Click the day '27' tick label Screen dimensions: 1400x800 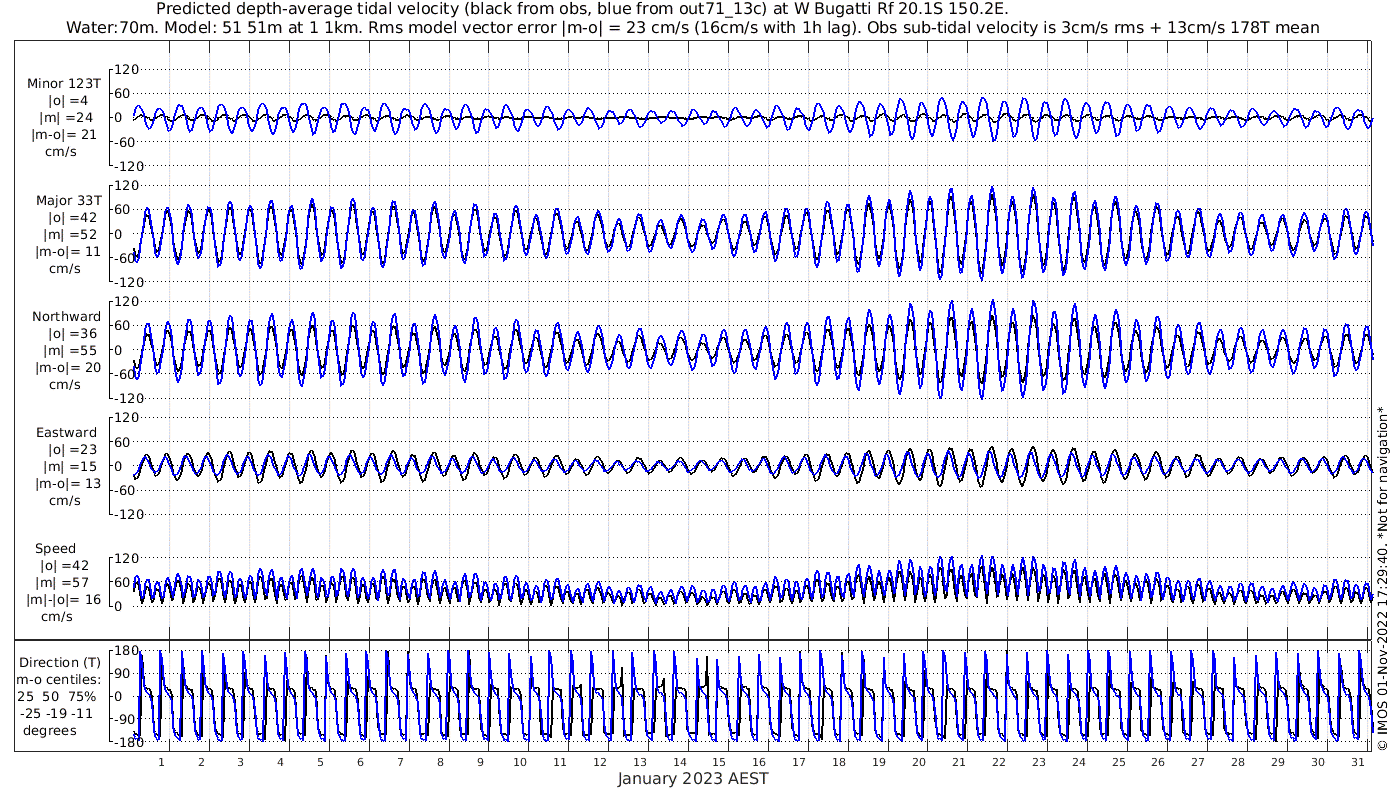[x=1197, y=762]
